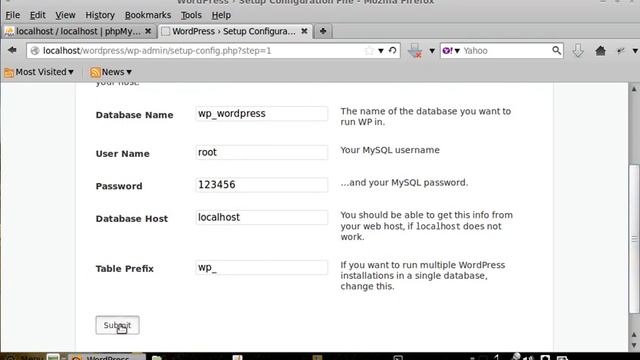Submit the database configuration form
The image size is (640, 360).
118,325
